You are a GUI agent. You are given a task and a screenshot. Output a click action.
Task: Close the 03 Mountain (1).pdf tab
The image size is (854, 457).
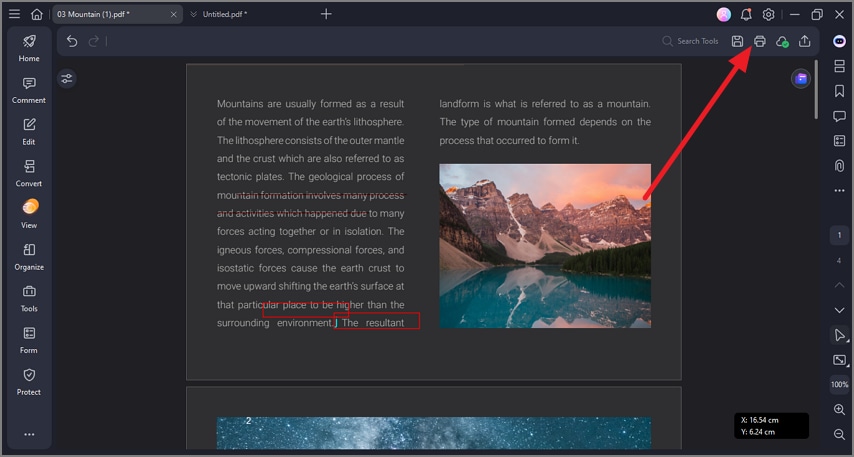[x=174, y=14]
